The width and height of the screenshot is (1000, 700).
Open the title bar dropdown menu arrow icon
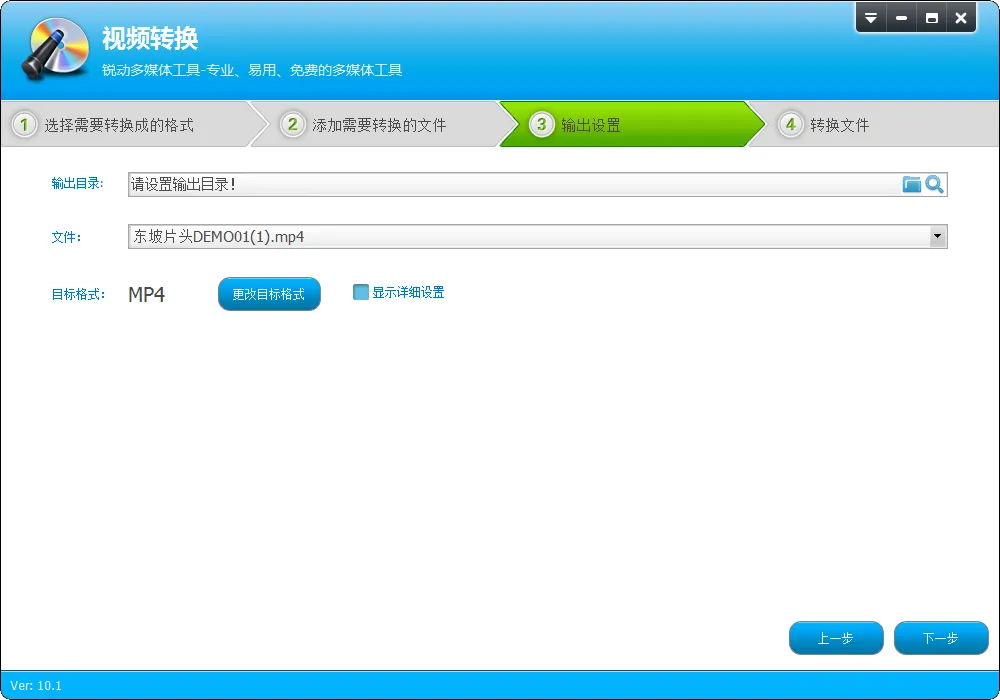(871, 18)
